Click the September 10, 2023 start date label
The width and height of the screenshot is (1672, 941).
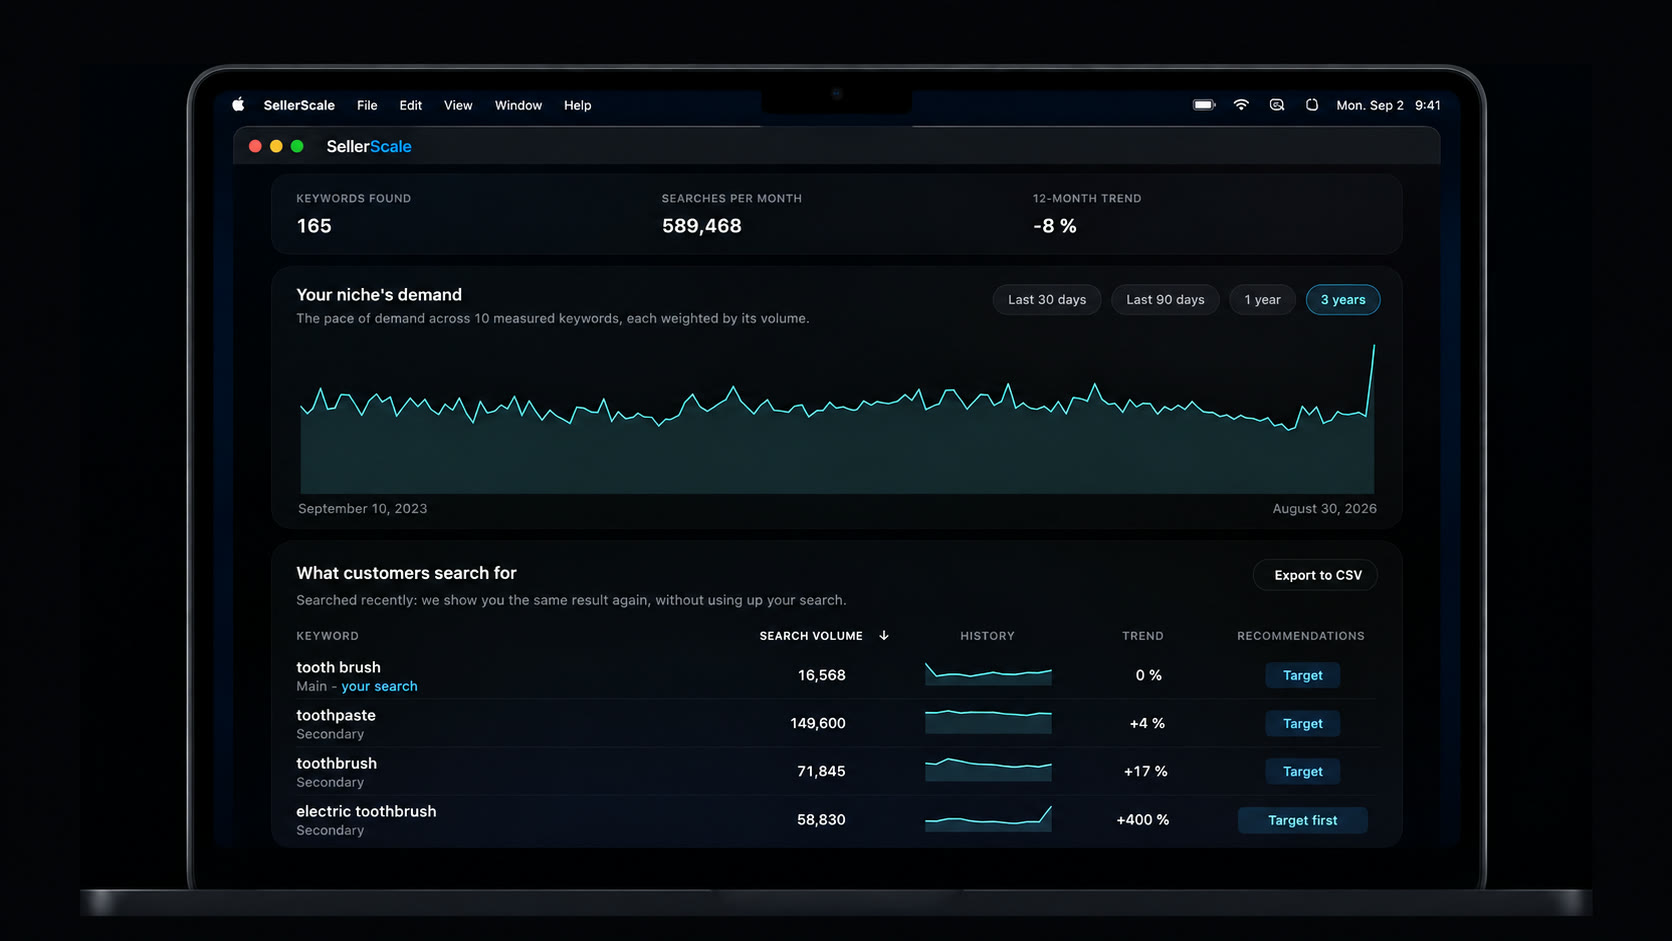[363, 509]
